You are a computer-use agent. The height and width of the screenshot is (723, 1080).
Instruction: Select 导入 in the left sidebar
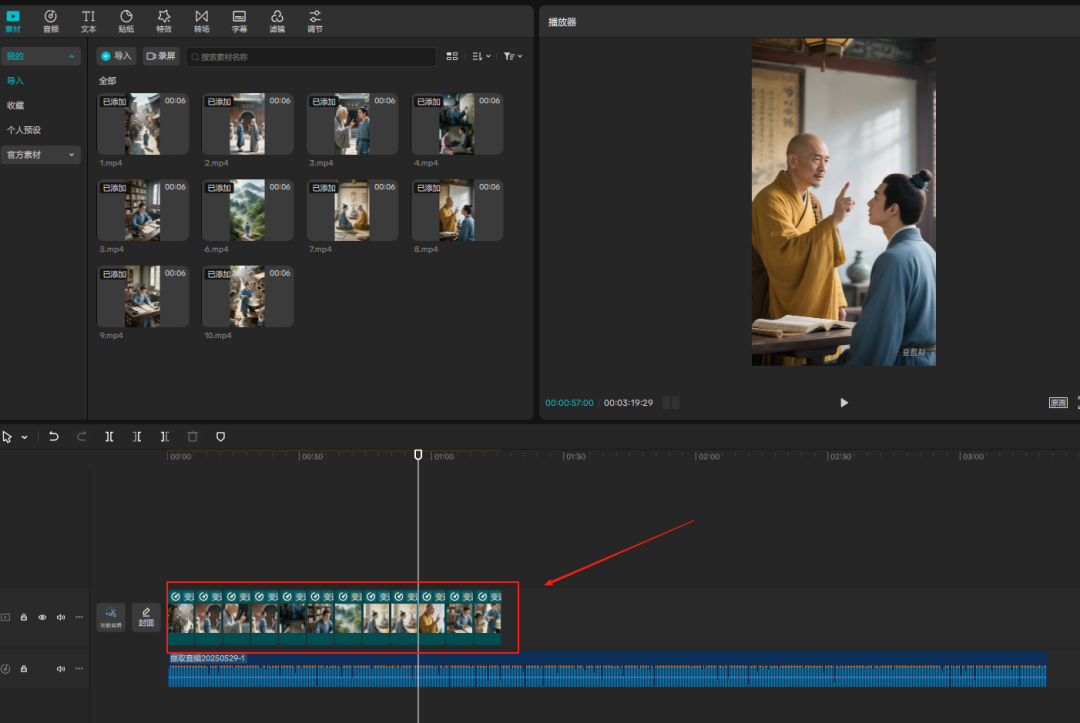tap(15, 81)
